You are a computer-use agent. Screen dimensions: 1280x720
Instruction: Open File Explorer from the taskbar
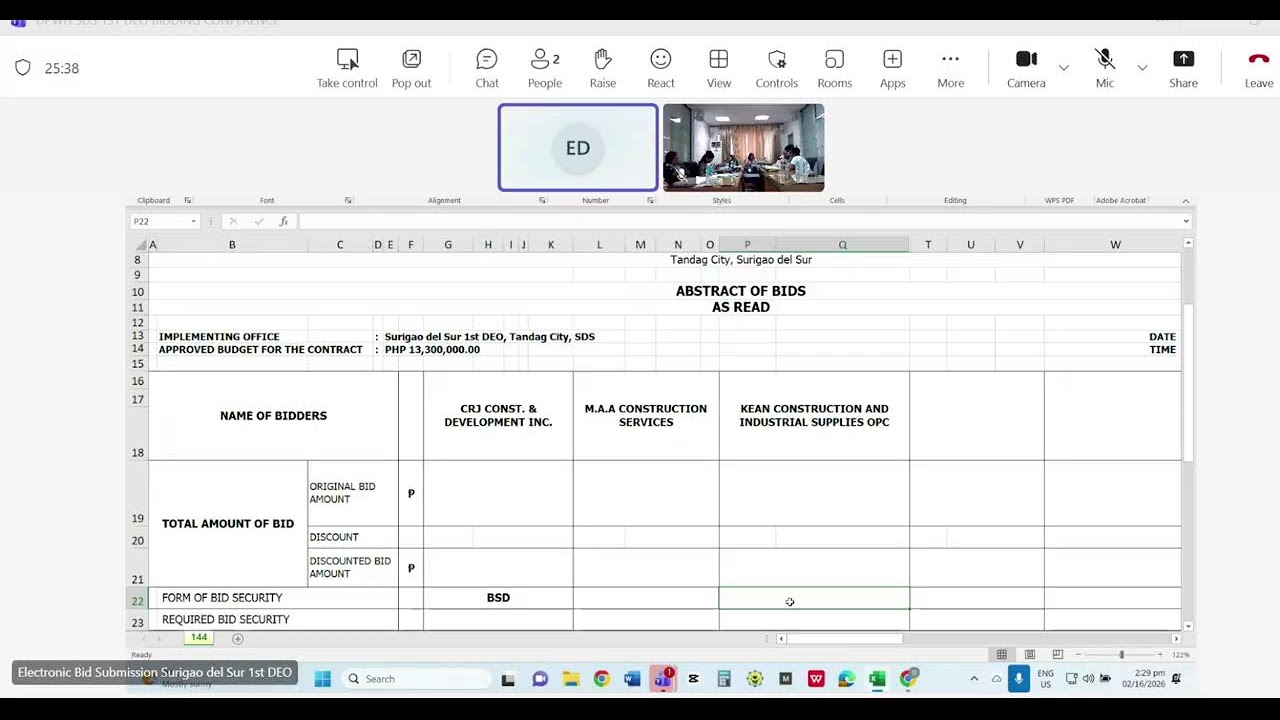point(571,679)
